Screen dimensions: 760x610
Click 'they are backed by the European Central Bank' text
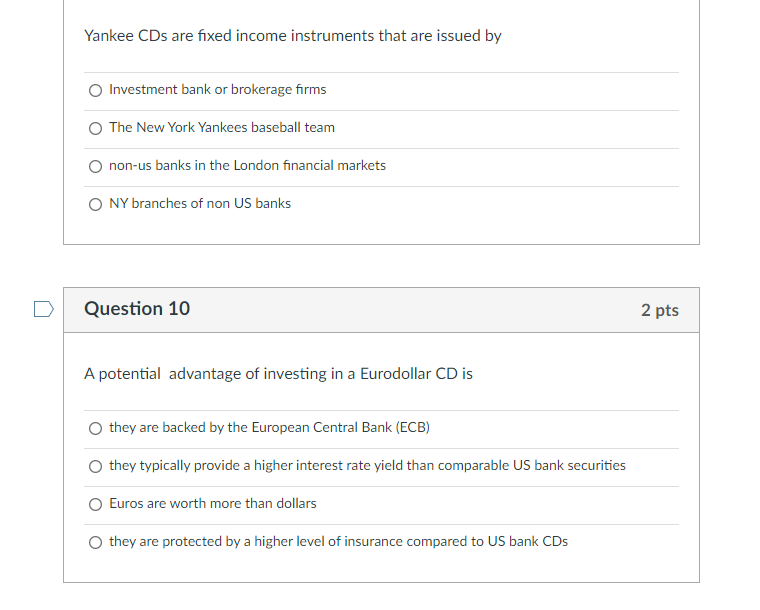tap(269, 427)
